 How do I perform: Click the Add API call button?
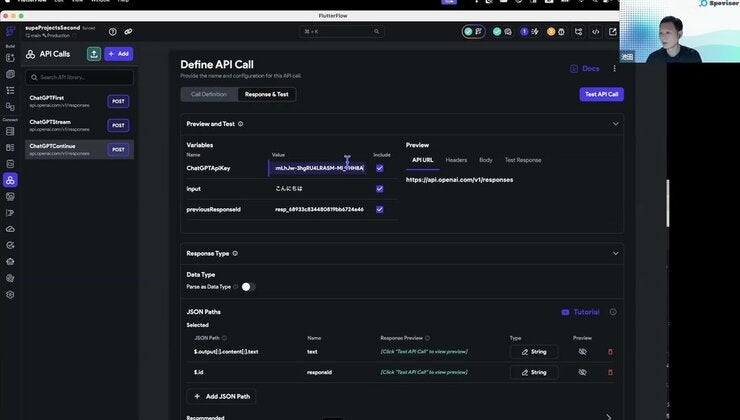[118, 54]
